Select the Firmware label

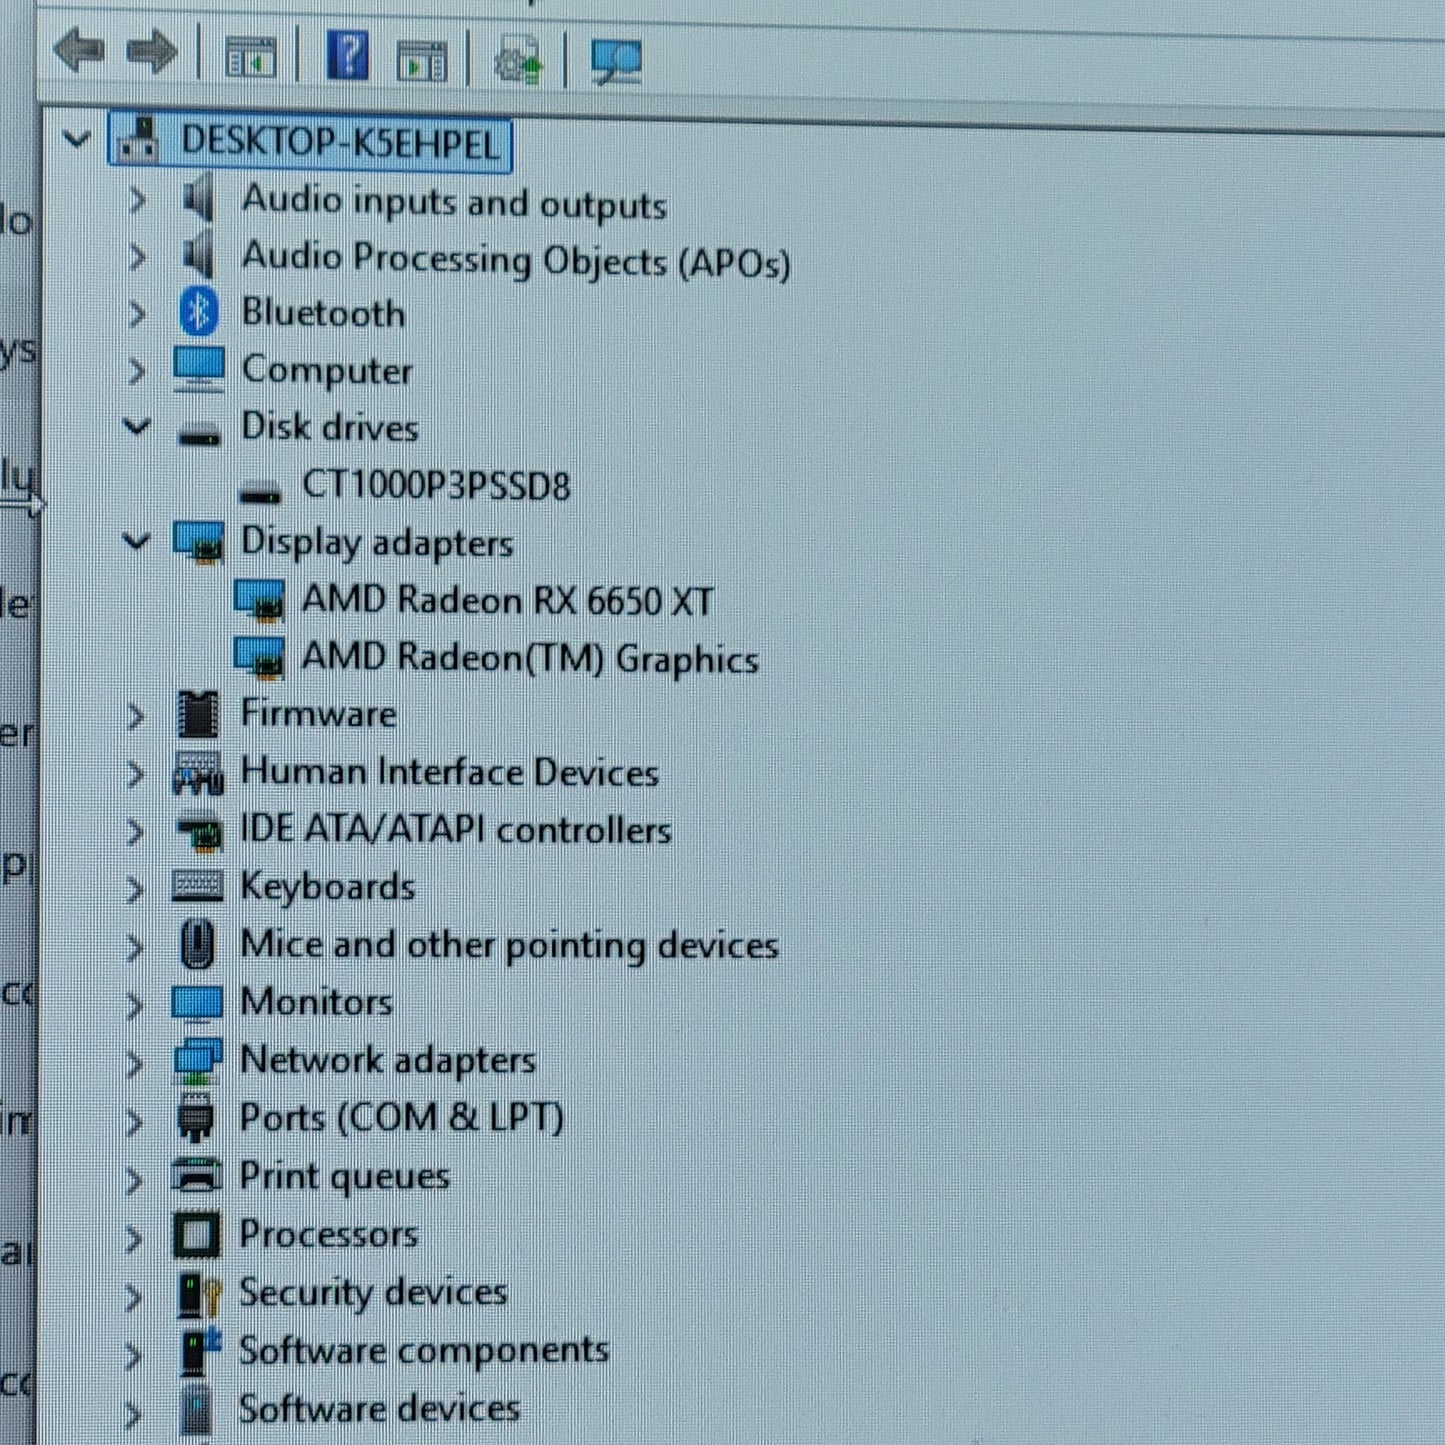[x=318, y=715]
